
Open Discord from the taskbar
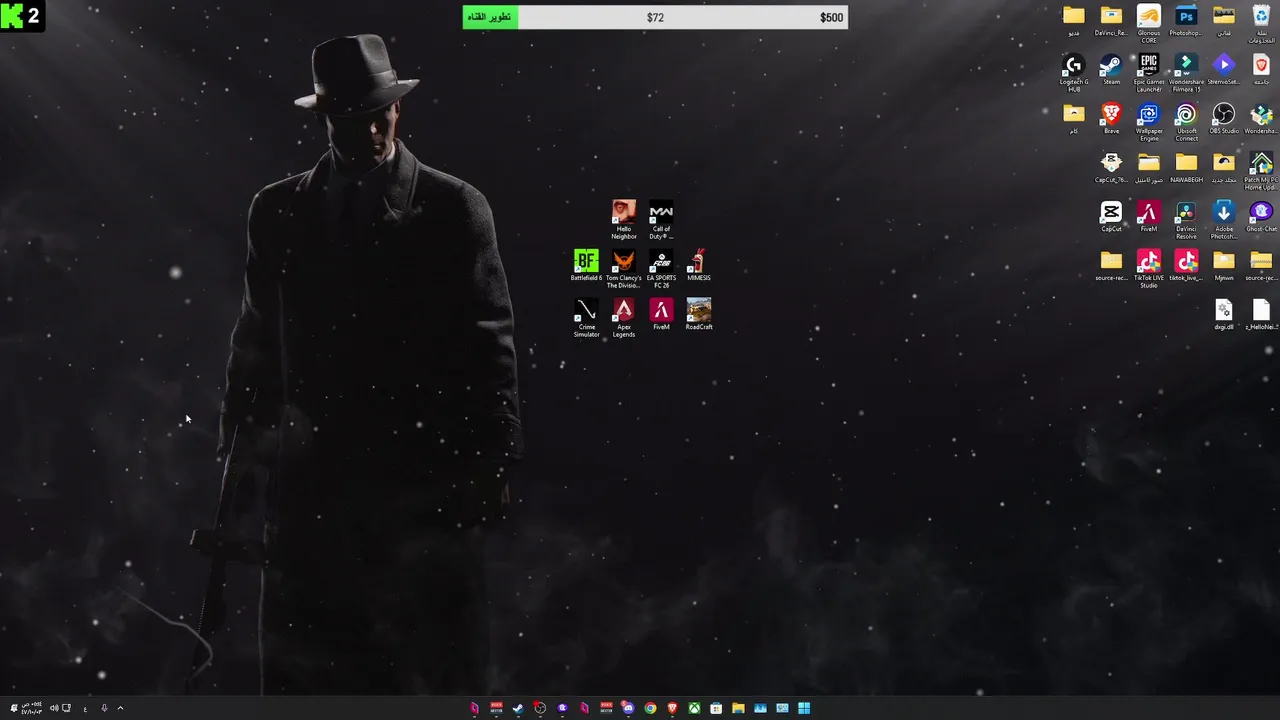[628, 708]
